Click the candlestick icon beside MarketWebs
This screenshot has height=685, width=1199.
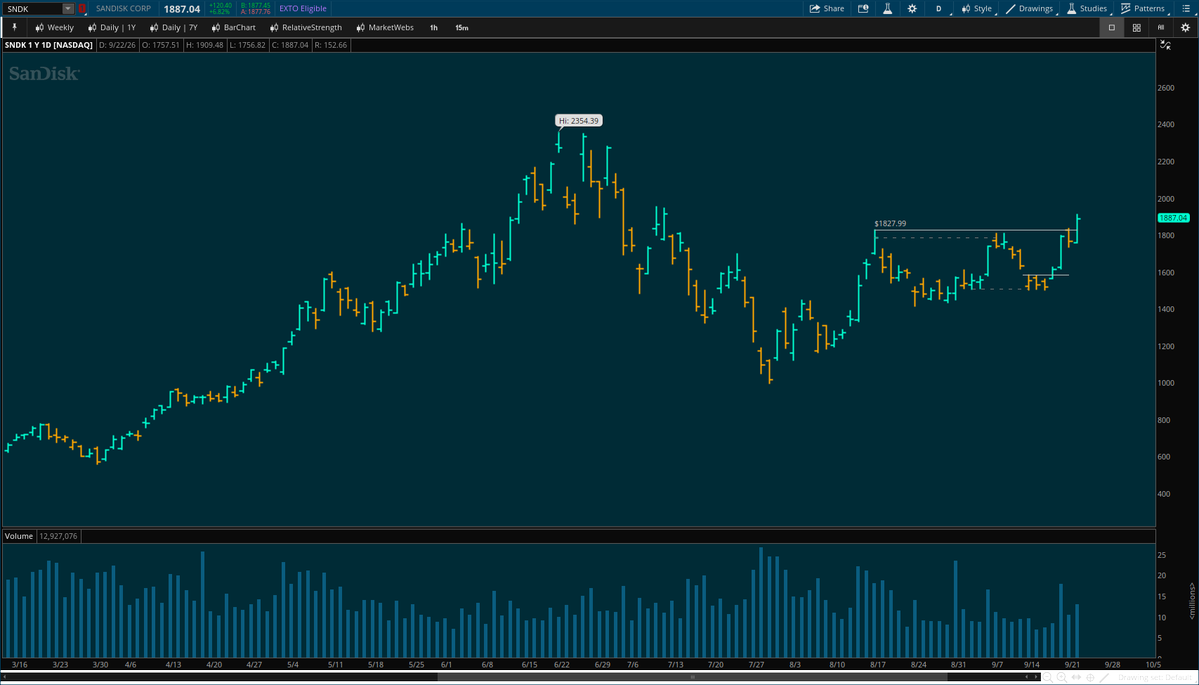[360, 28]
